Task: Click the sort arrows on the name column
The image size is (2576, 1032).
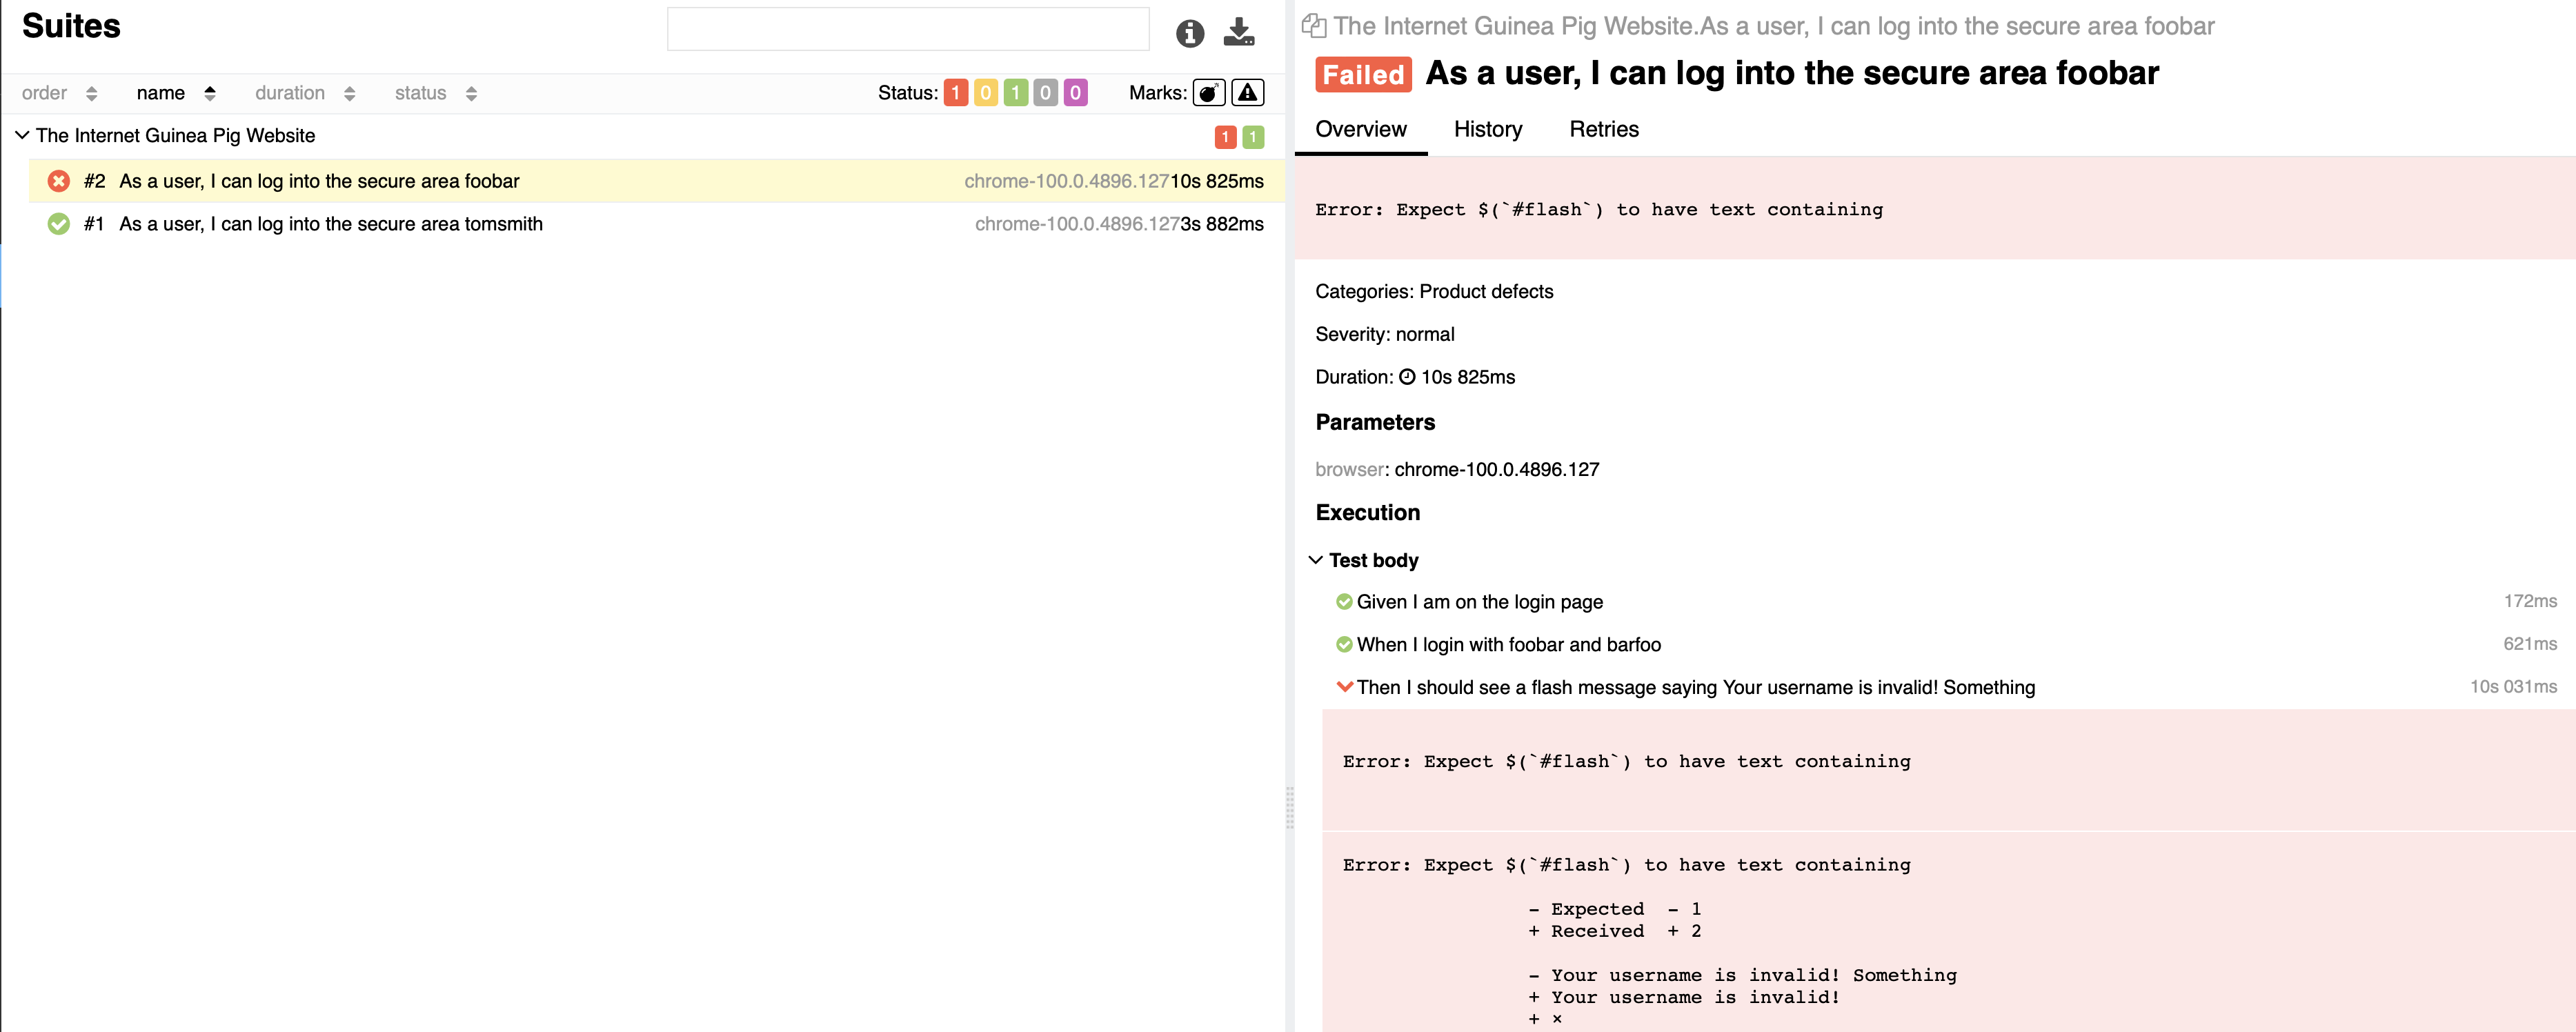Action: pos(210,92)
